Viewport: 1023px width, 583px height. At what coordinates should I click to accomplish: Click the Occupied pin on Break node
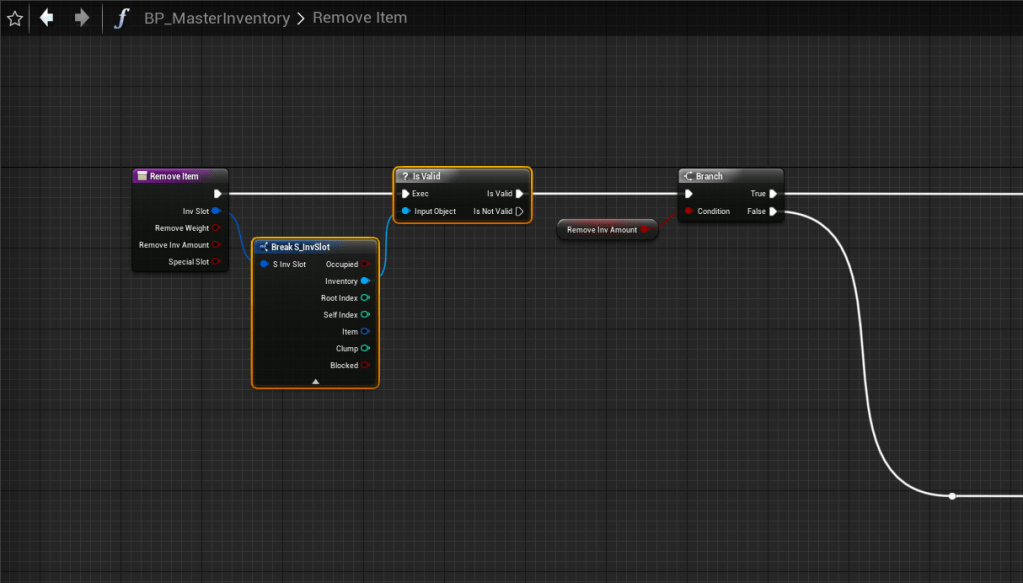[x=365, y=264]
